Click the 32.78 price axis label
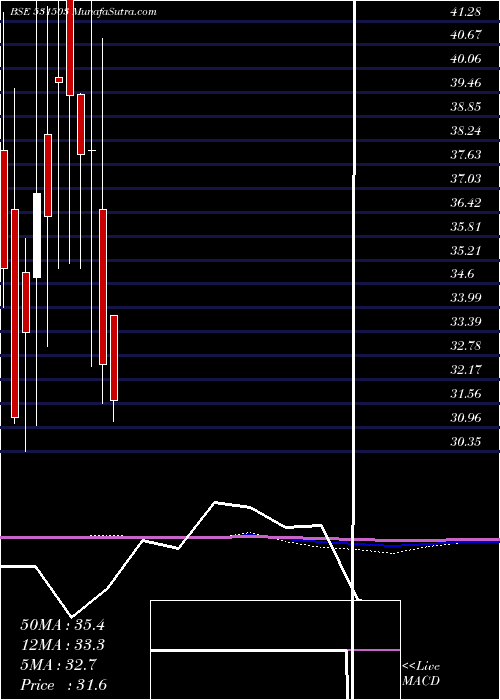Viewport: 500px width, 700px height. [x=465, y=346]
